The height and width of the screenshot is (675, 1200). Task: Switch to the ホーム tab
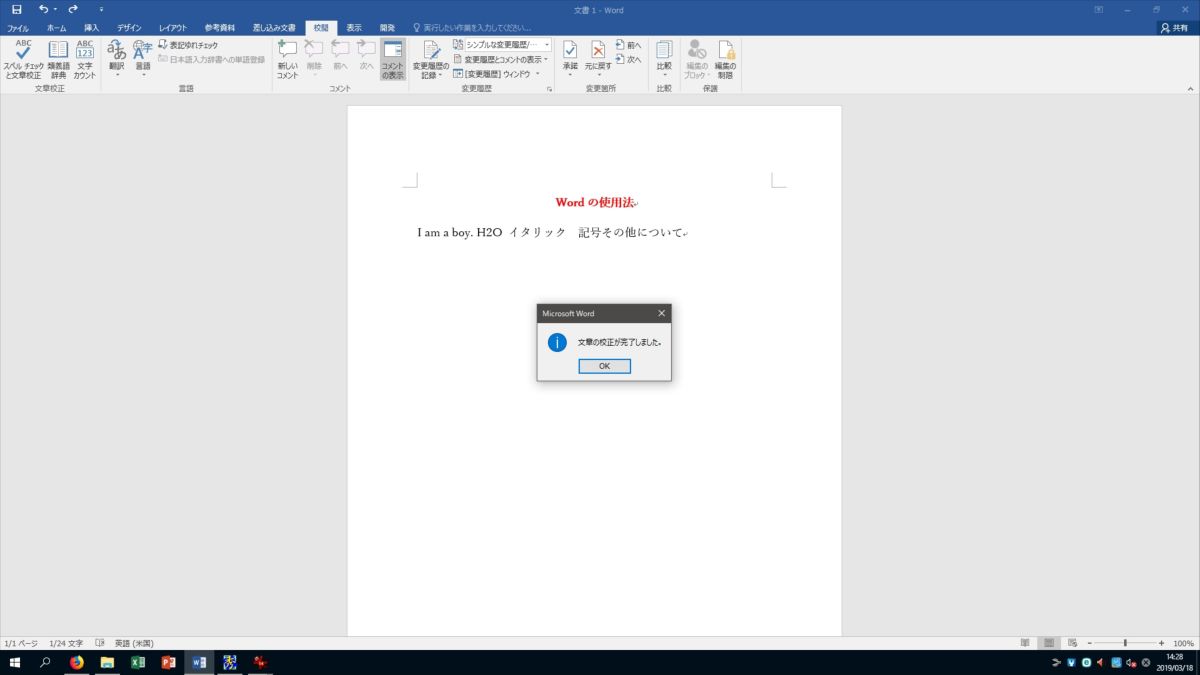[56, 28]
